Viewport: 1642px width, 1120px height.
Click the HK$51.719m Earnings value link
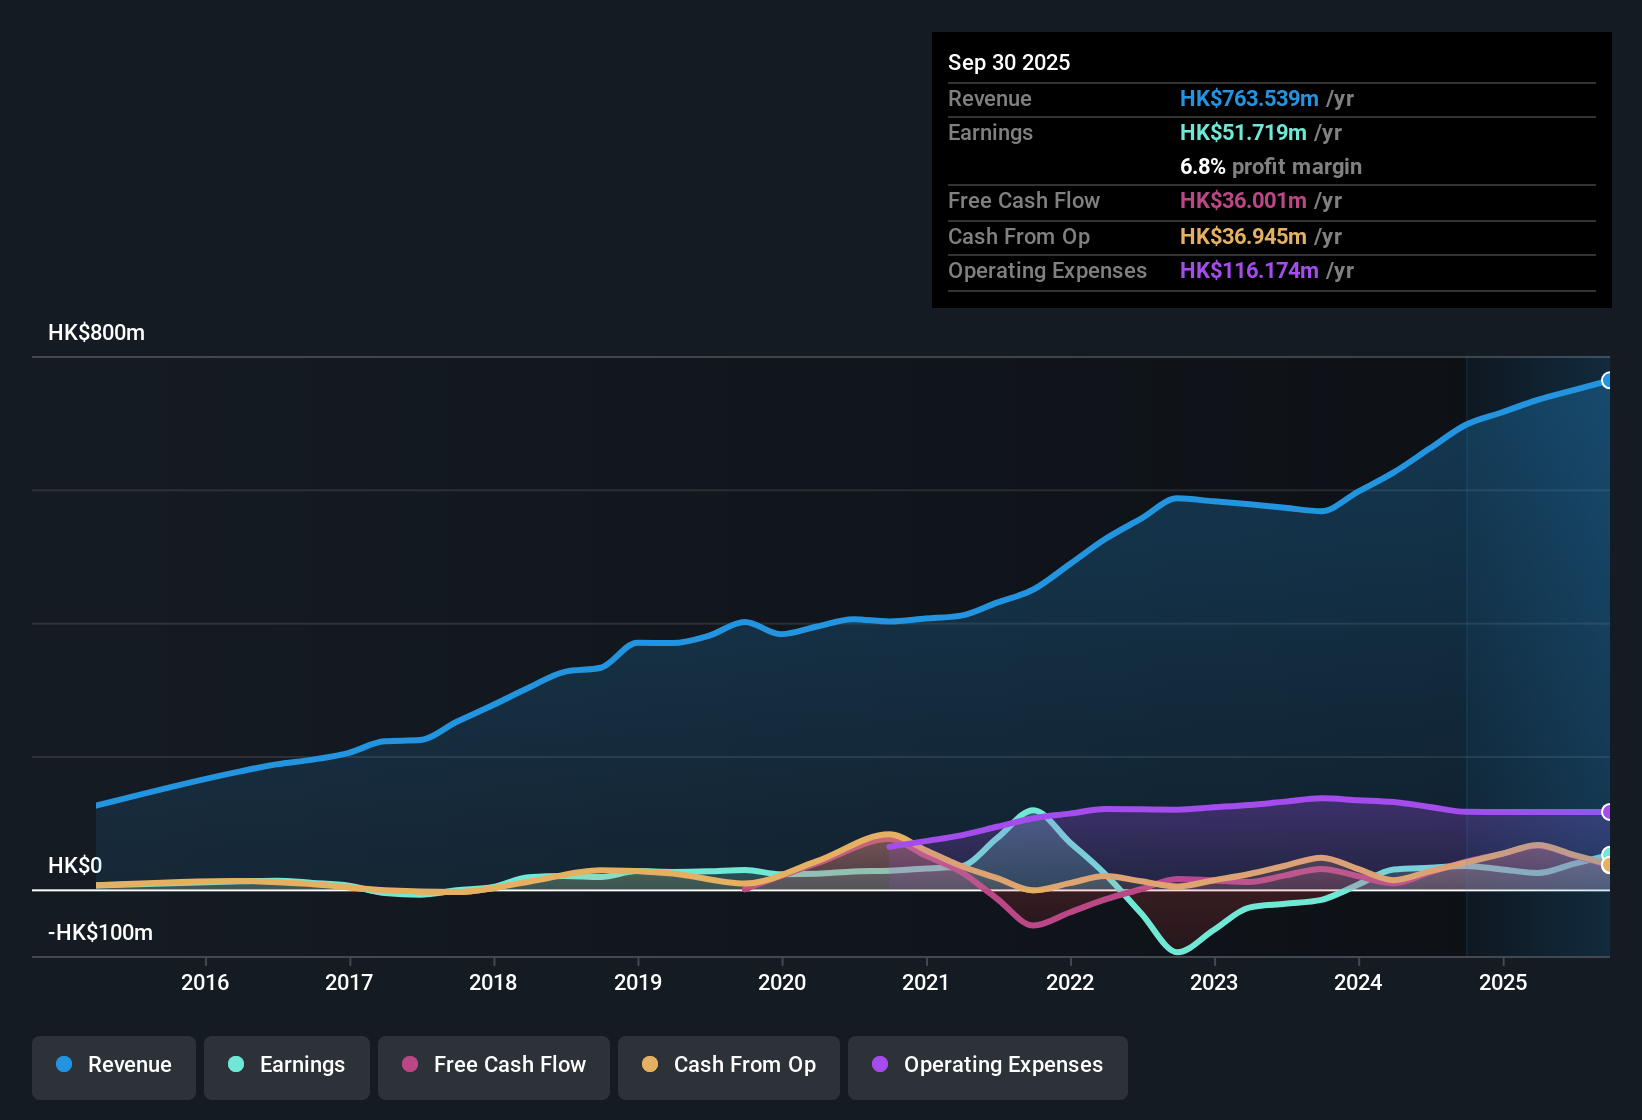click(x=1242, y=132)
